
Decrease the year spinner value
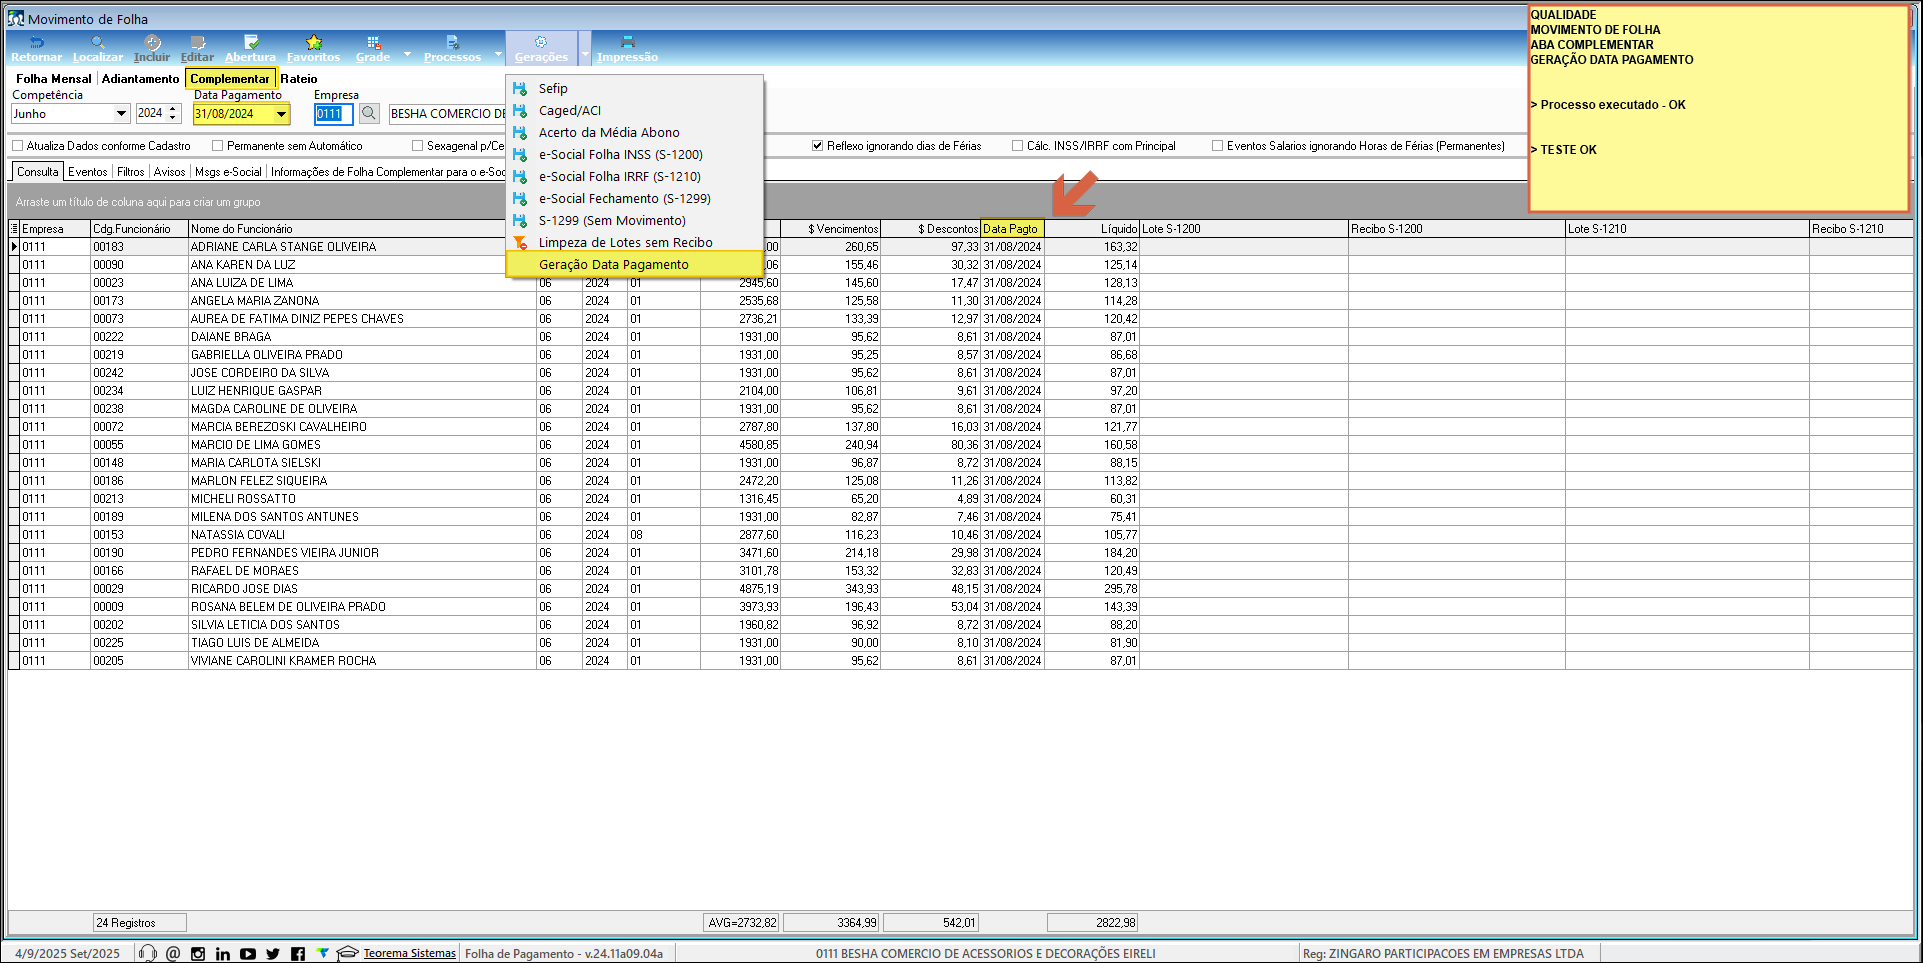point(173,118)
